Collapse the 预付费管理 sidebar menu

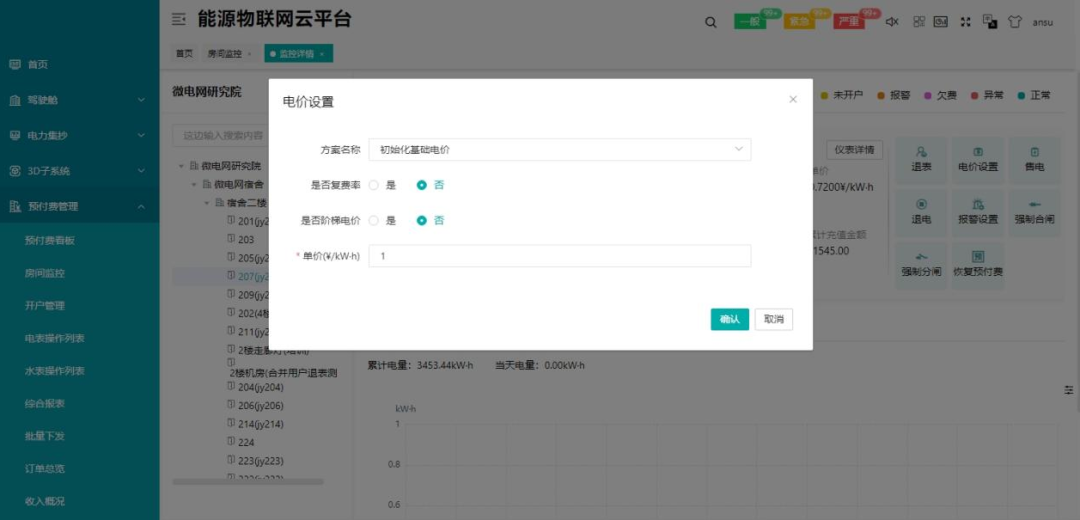tap(79, 206)
